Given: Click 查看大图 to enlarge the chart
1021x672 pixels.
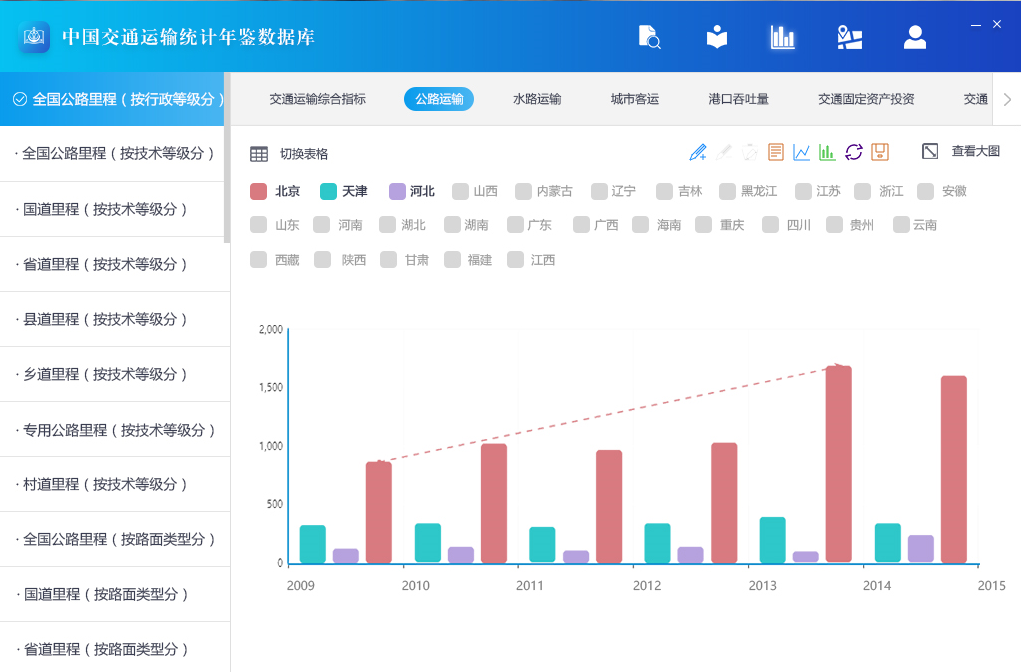Looking at the screenshot, I should point(961,151).
